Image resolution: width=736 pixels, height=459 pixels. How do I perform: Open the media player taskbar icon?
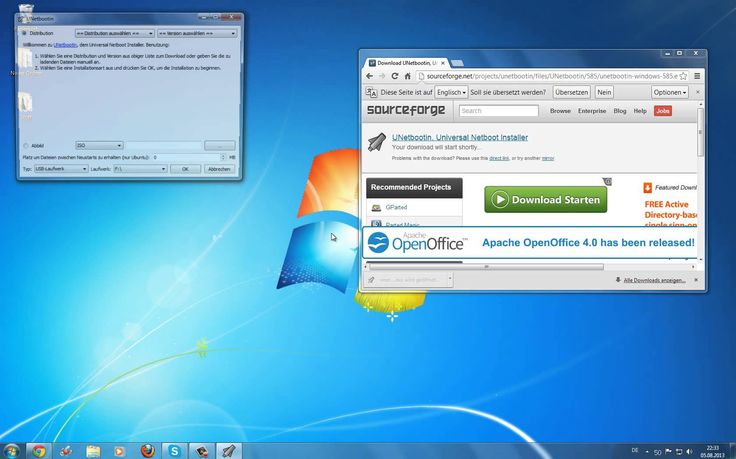119,451
